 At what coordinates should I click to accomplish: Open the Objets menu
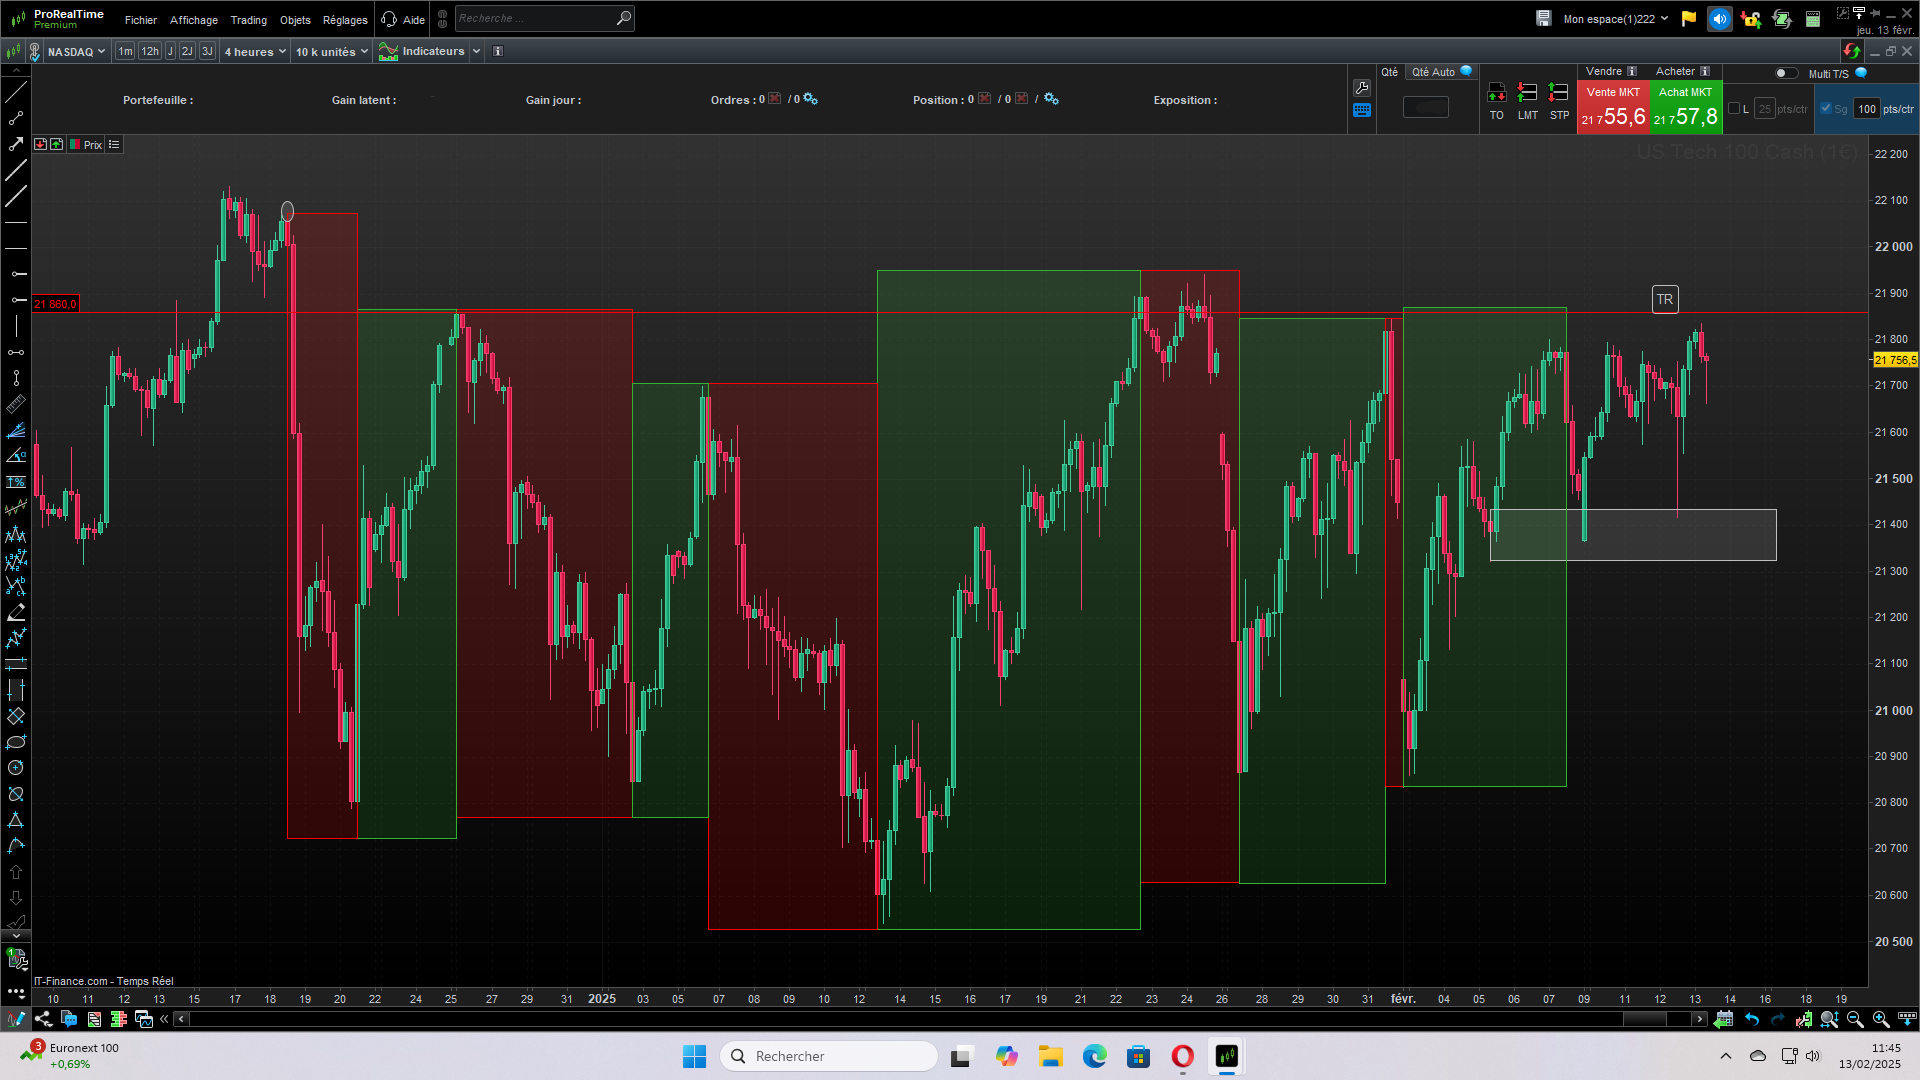[x=295, y=20]
